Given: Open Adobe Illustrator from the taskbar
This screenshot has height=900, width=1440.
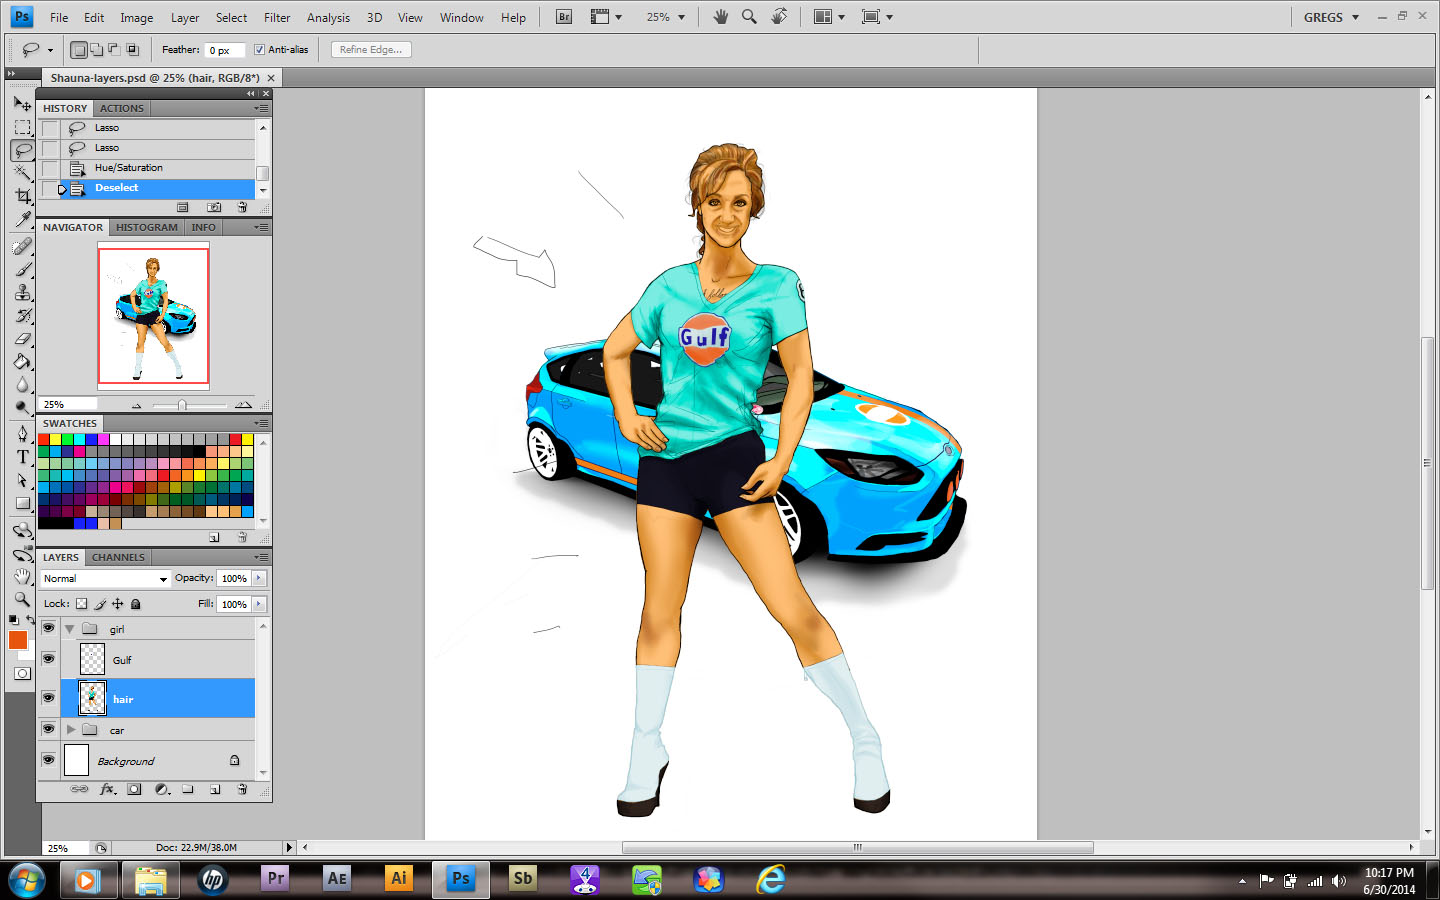Looking at the screenshot, I should point(398,879).
